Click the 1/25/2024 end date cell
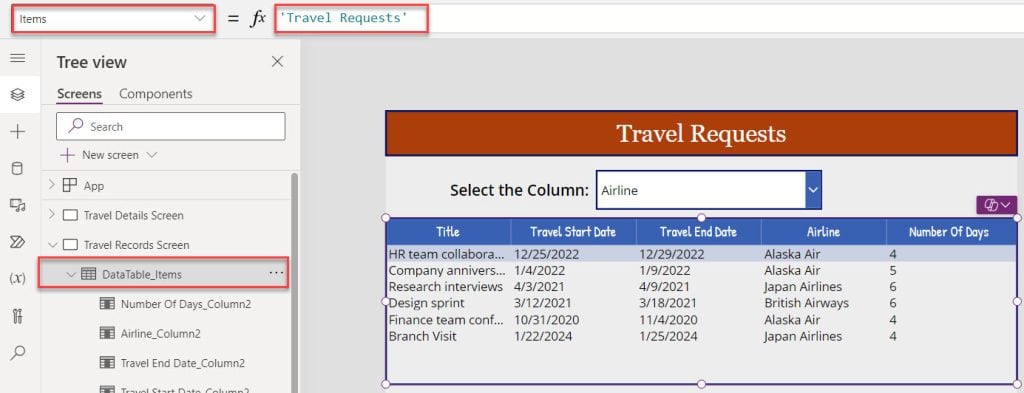 coord(668,336)
